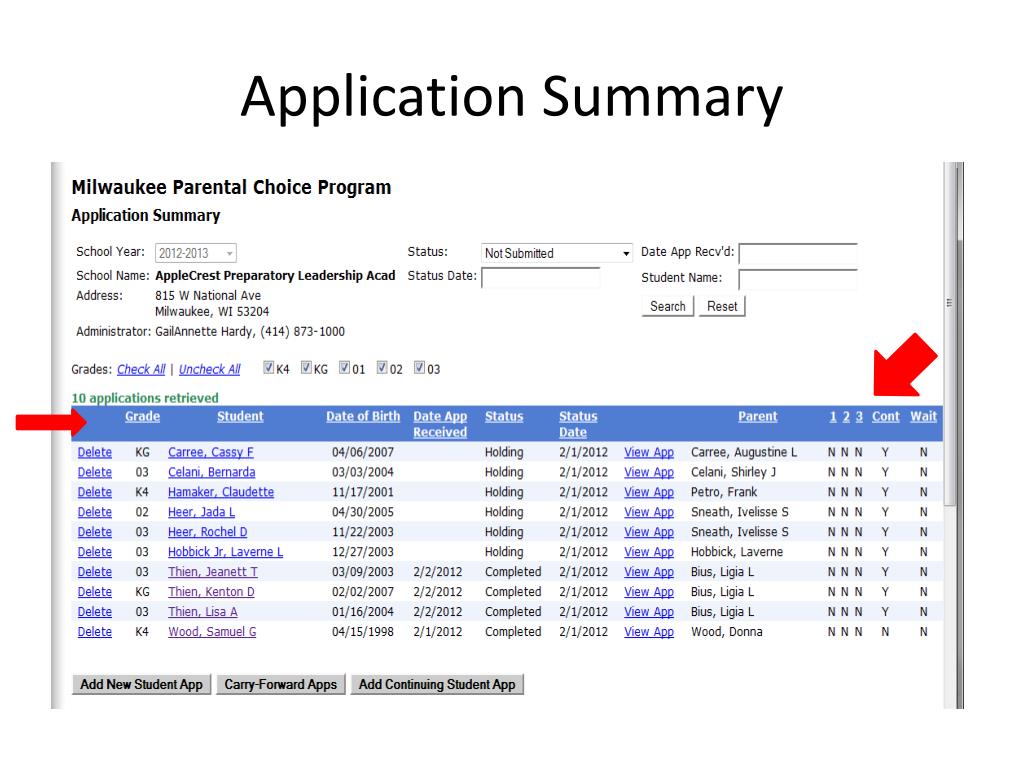This screenshot has width=1024, height=768.
Task: Click the Uncheck All grades link
Action: pos(210,369)
